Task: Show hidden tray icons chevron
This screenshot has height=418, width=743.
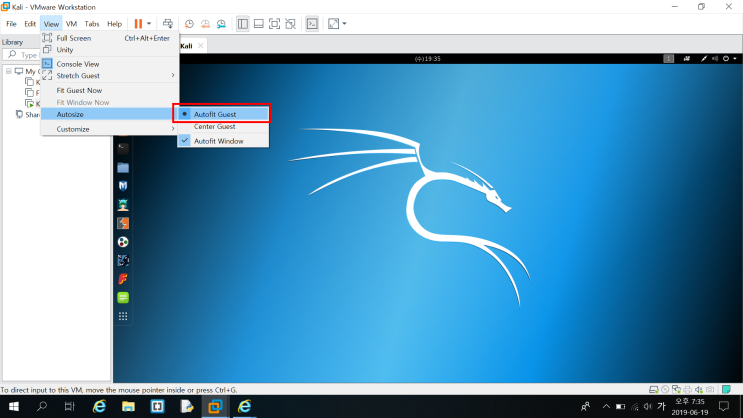Action: point(606,406)
